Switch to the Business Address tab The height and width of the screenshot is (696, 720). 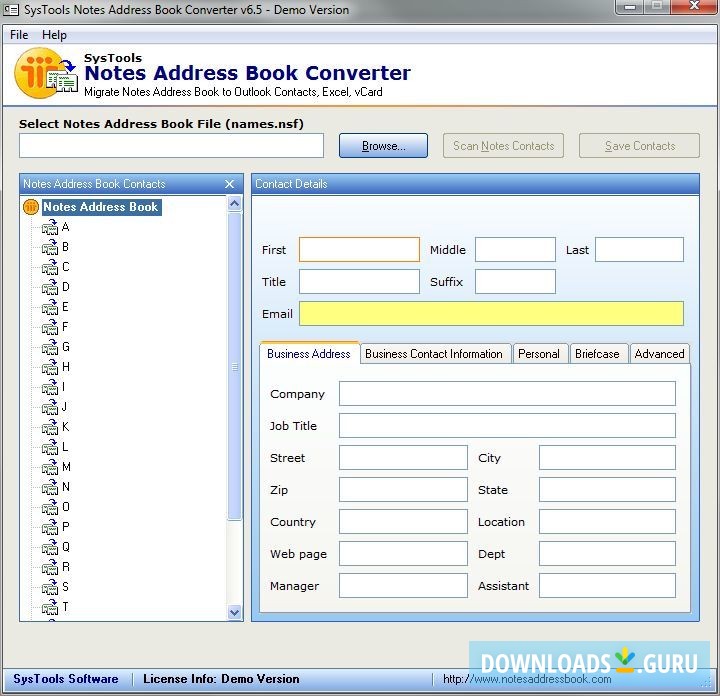(309, 354)
